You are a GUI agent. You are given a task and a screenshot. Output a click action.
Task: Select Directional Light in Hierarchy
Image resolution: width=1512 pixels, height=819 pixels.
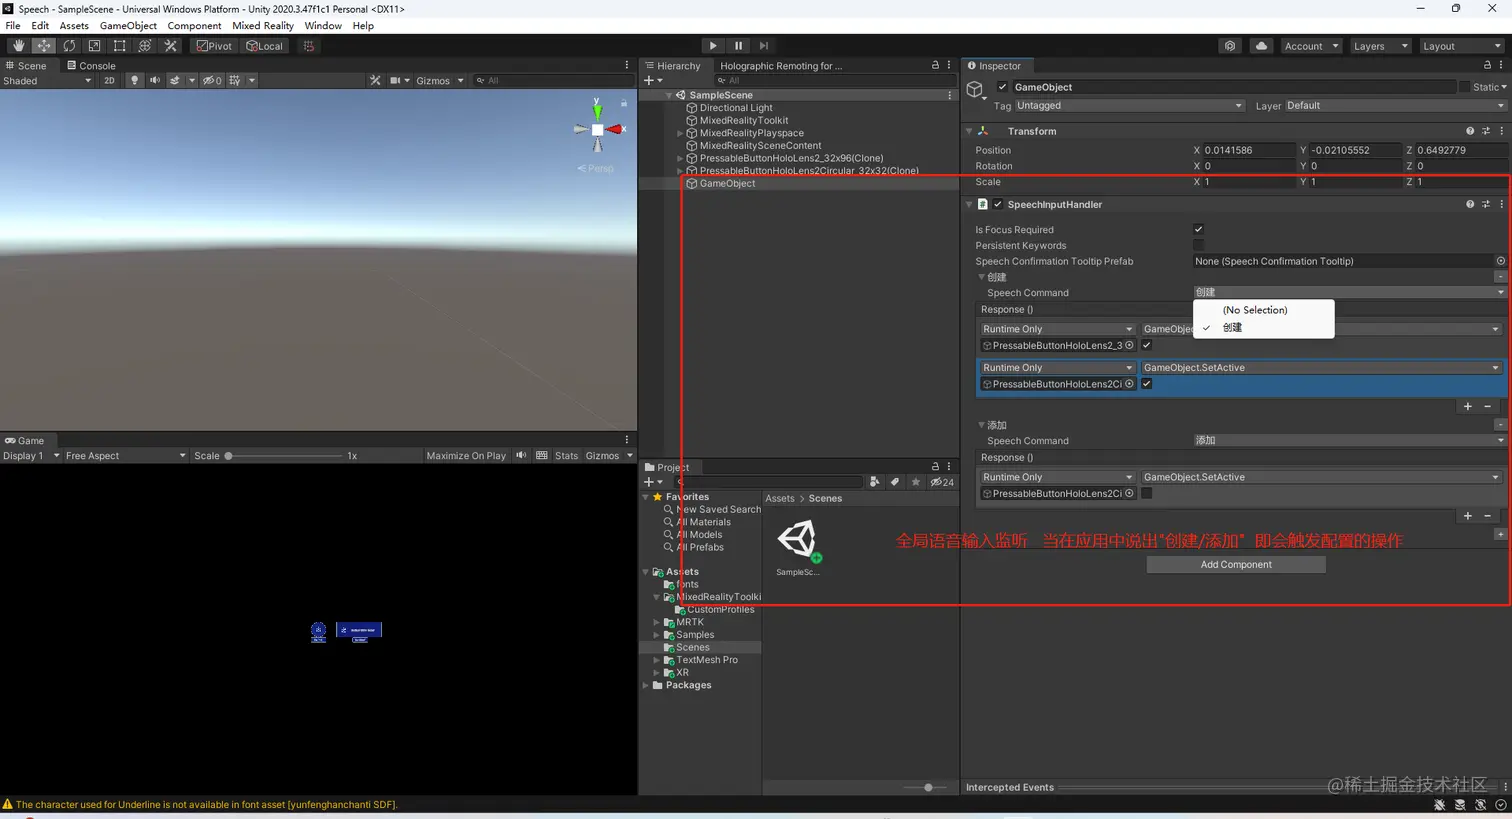[736, 108]
